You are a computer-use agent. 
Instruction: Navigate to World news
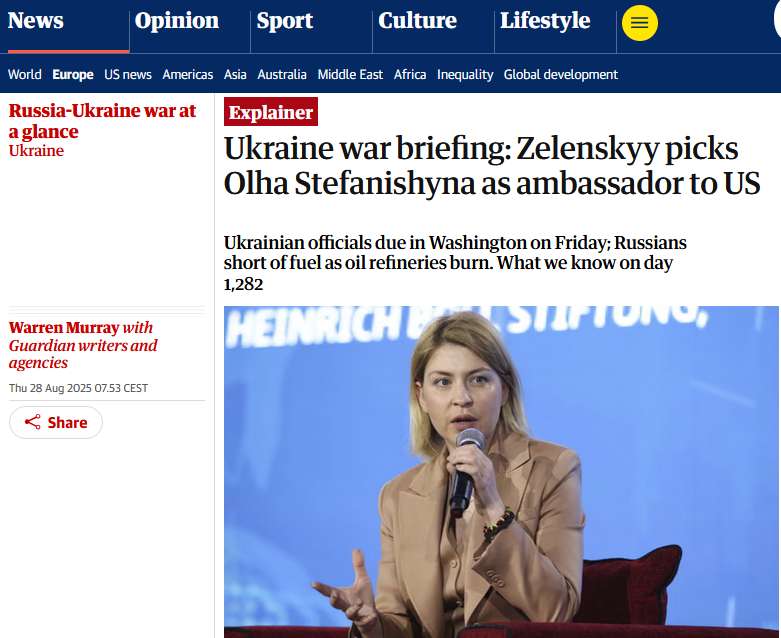coord(25,74)
